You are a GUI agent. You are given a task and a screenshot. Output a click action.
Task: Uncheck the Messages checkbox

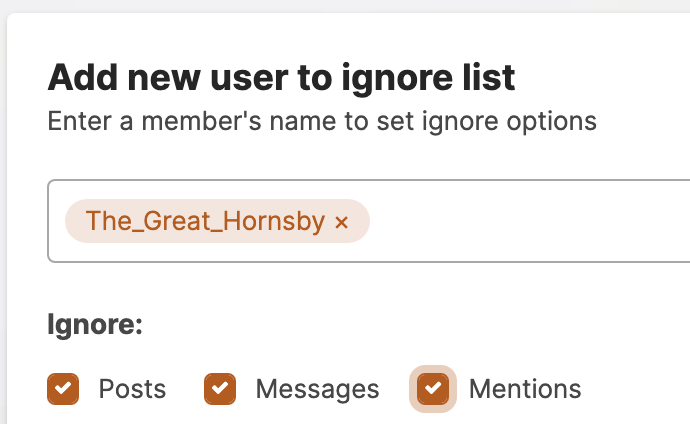[x=220, y=389]
